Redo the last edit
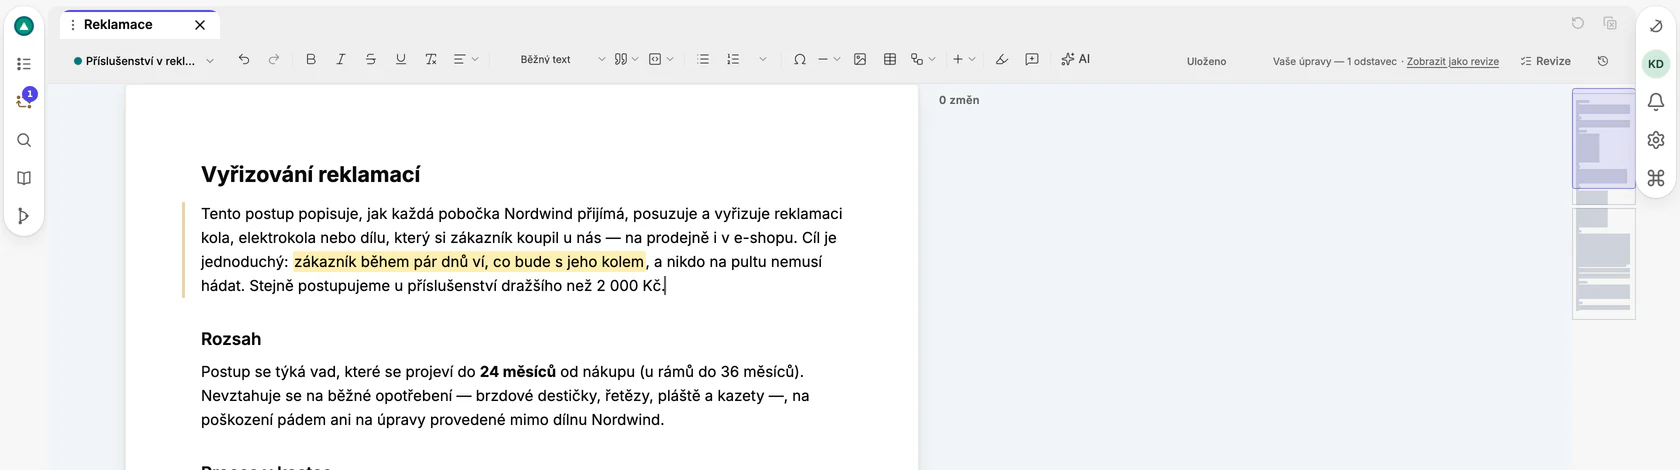1680x470 pixels. pos(274,60)
